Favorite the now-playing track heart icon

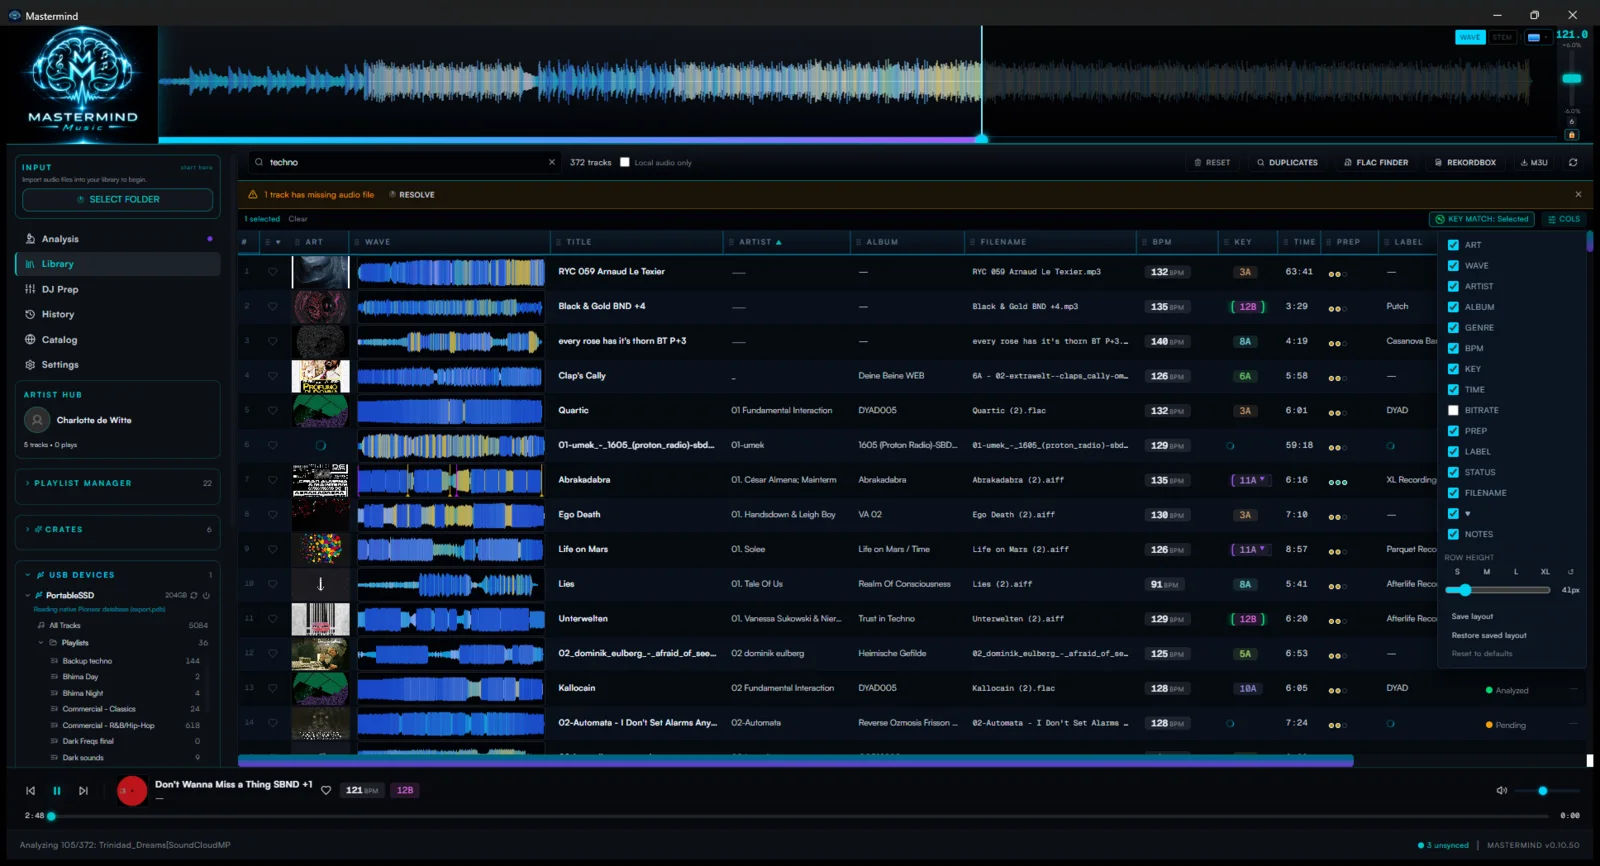(x=326, y=790)
